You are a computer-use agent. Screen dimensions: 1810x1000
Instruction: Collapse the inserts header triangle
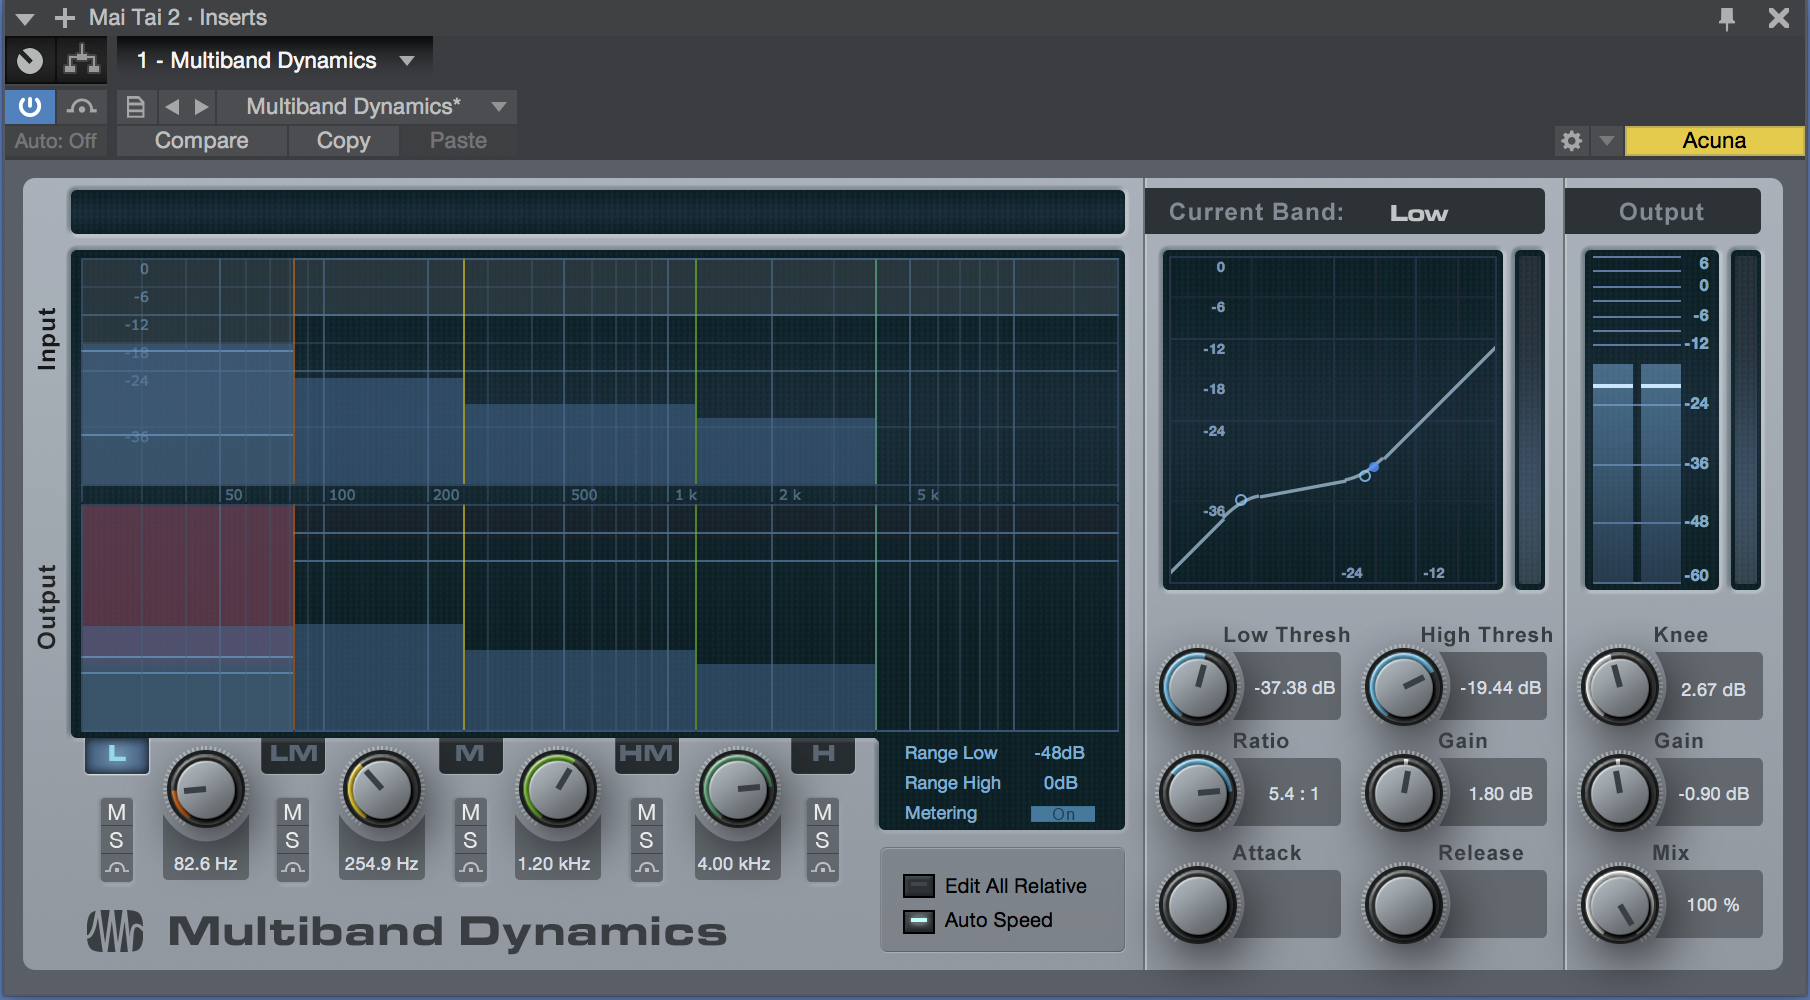(26, 18)
